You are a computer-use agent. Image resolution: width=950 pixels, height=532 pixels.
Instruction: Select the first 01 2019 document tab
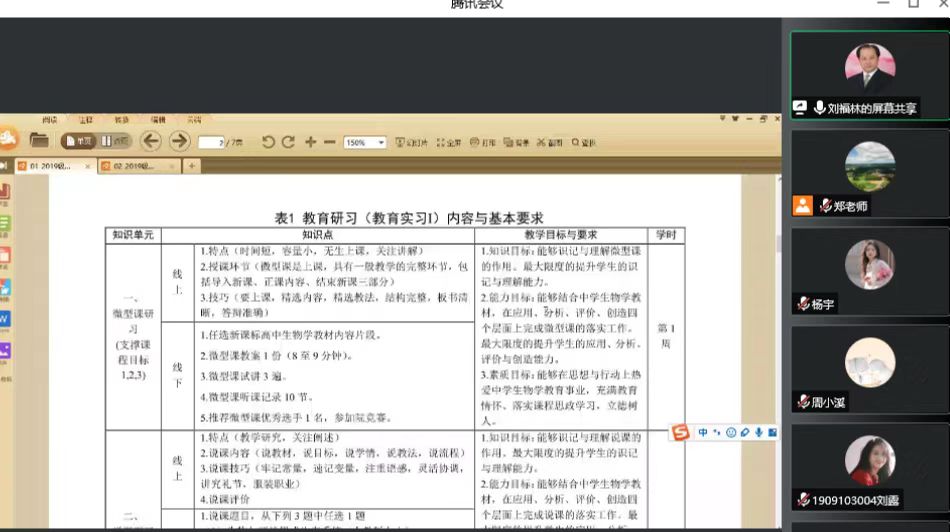tap(50, 165)
